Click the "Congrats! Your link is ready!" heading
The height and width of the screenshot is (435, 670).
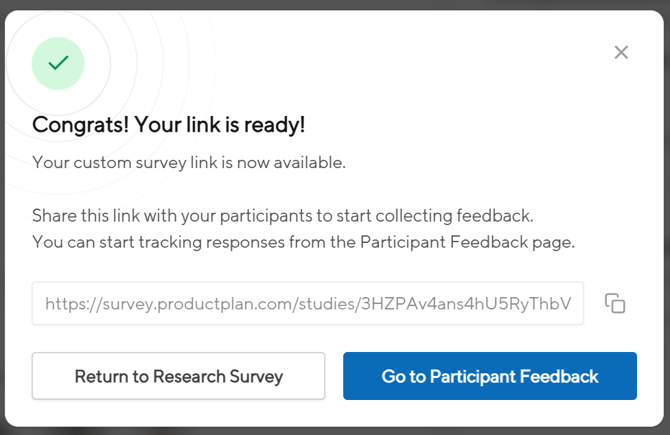point(168,125)
